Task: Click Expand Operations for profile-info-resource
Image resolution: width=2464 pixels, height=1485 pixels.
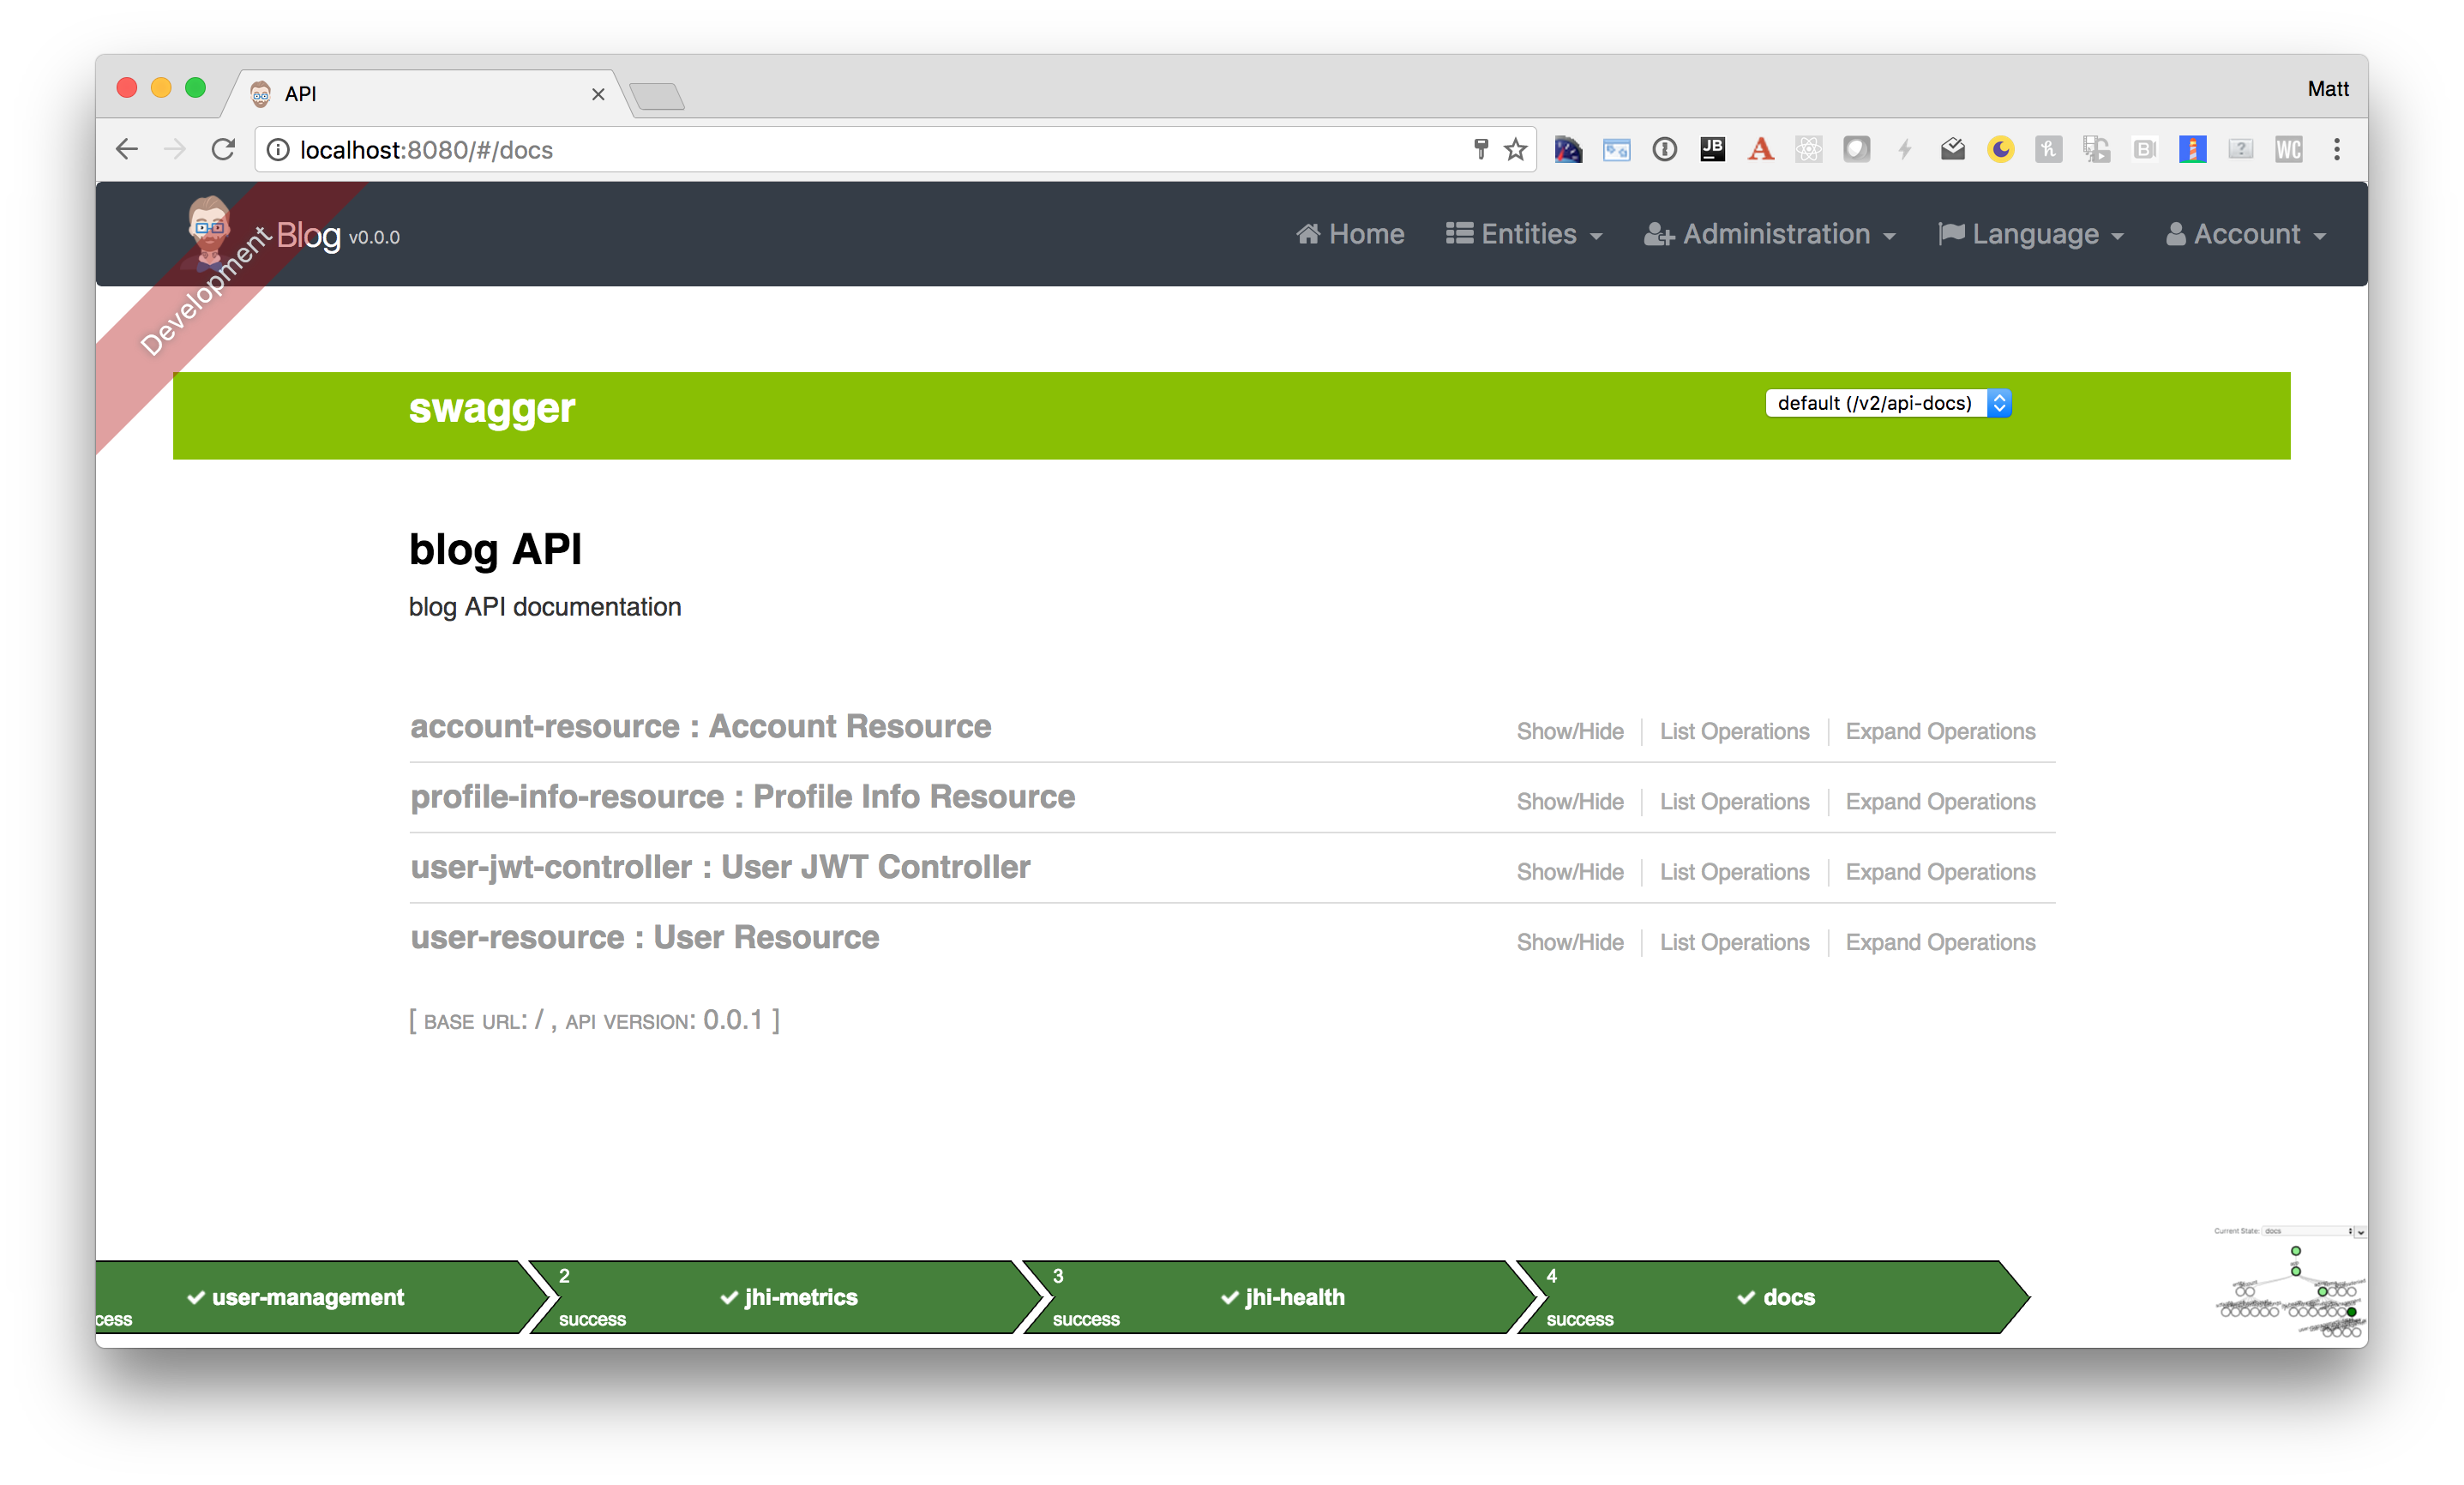Action: click(1939, 802)
